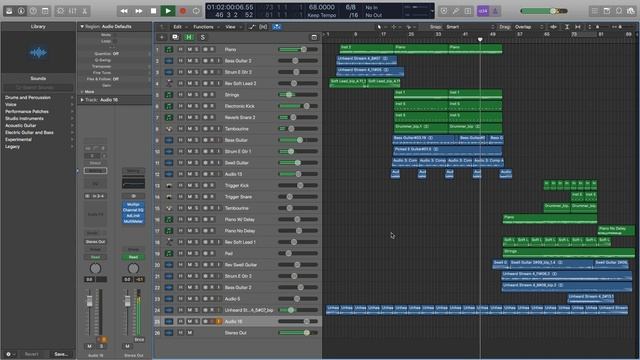The image size is (640, 360).
Task: Toggle the blue Catch Playhead button
Action: (x=276, y=27)
